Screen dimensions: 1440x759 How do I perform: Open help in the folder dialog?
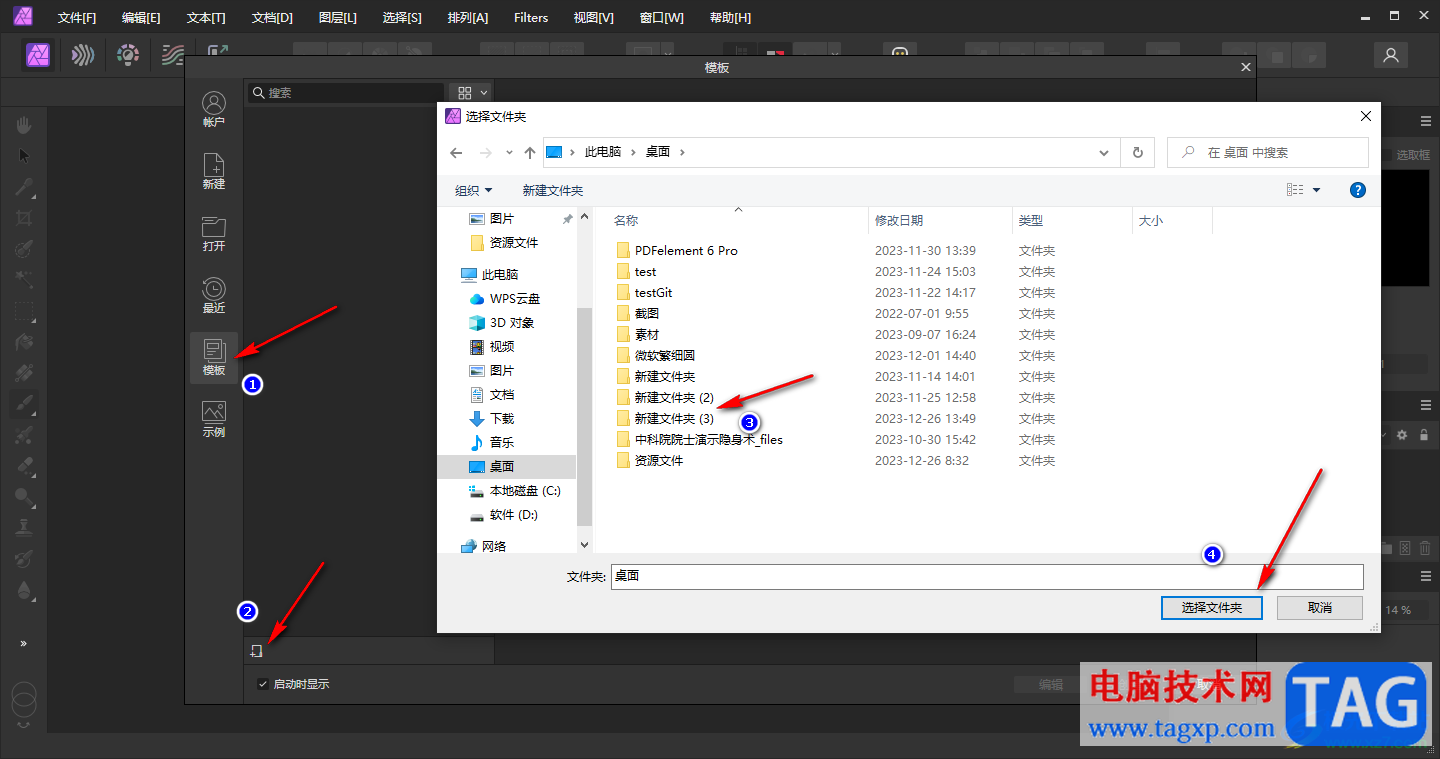(x=1358, y=190)
